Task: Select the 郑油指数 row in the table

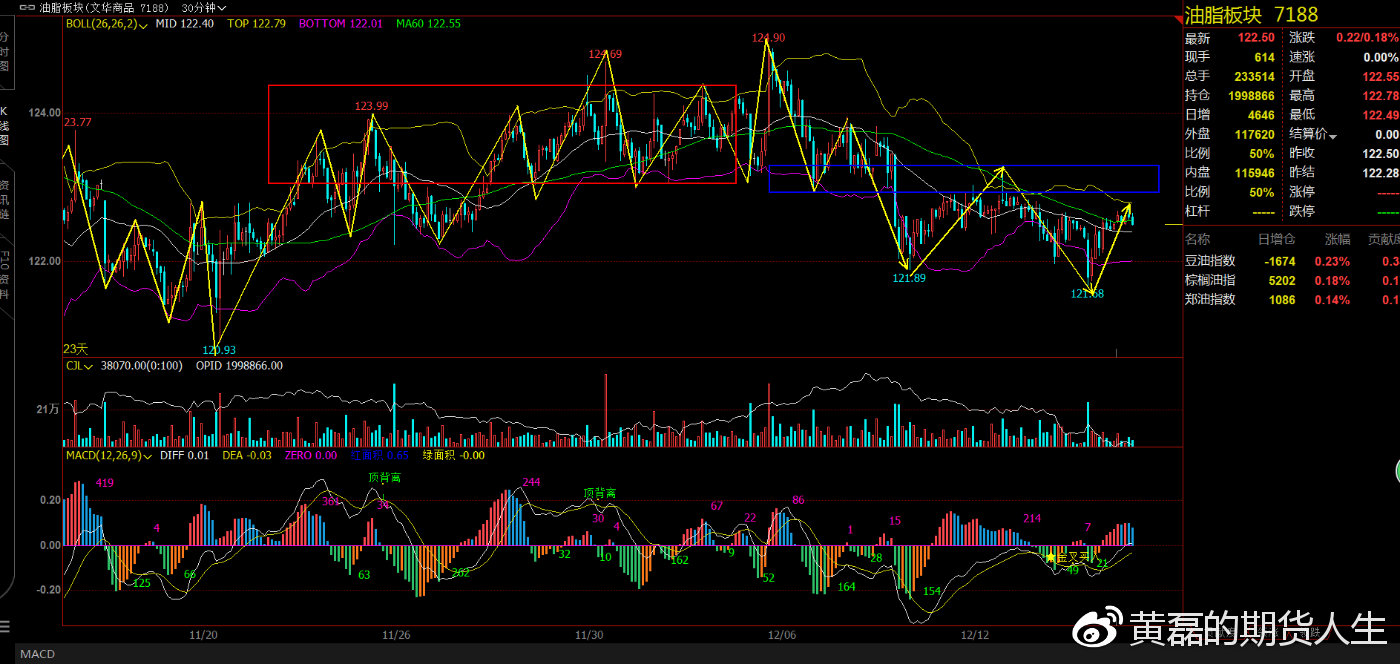Action: 1292,298
